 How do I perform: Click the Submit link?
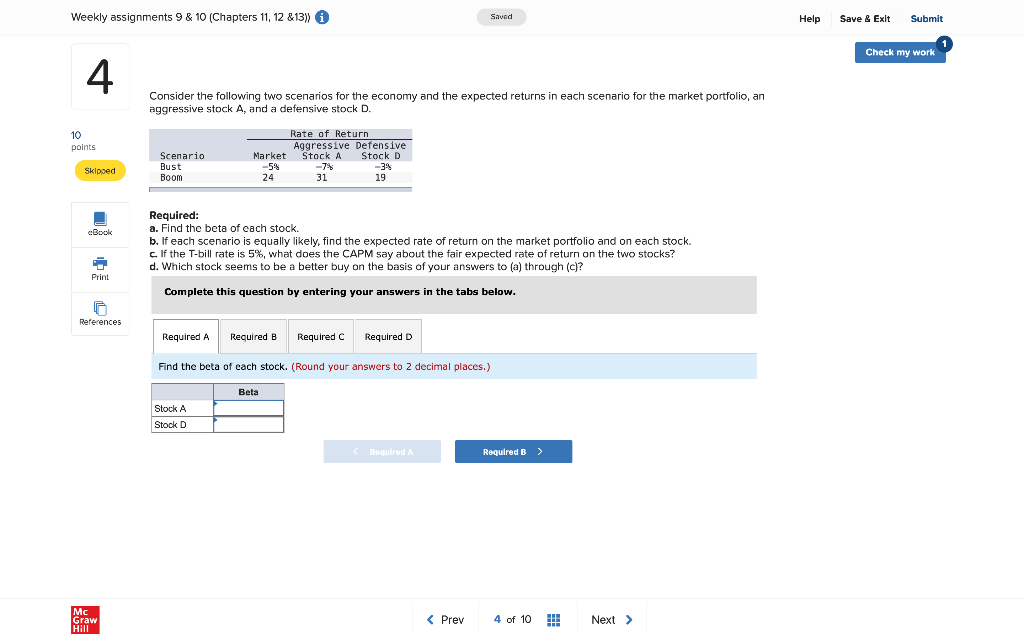pyautogui.click(x=925, y=18)
